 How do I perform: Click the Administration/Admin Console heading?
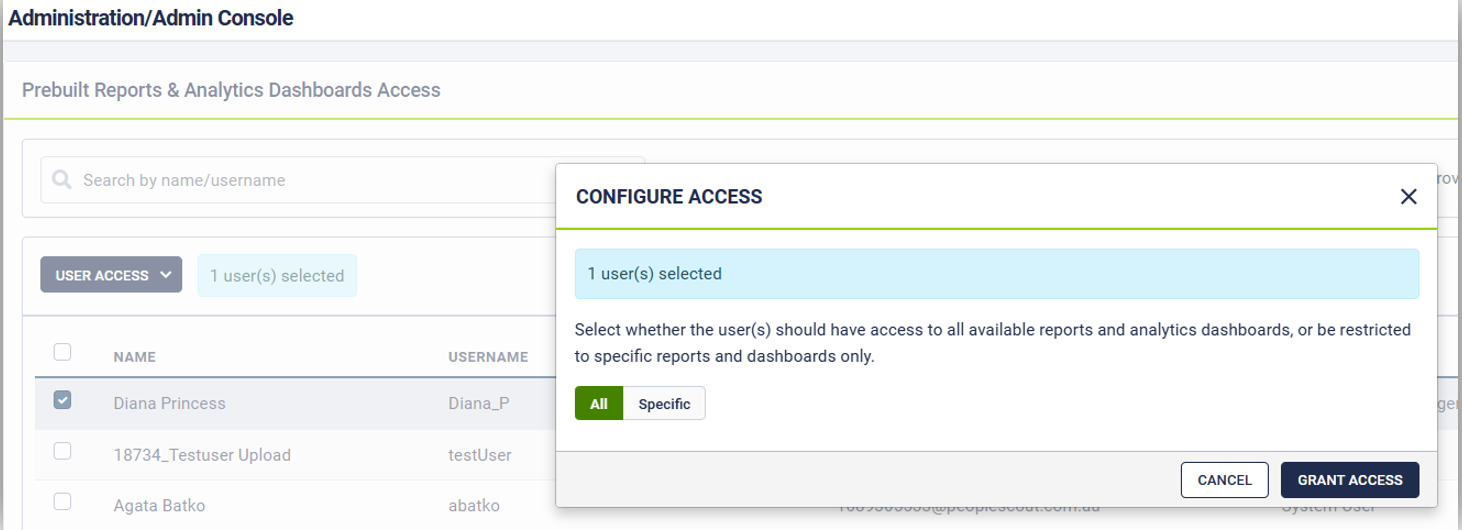(x=151, y=18)
